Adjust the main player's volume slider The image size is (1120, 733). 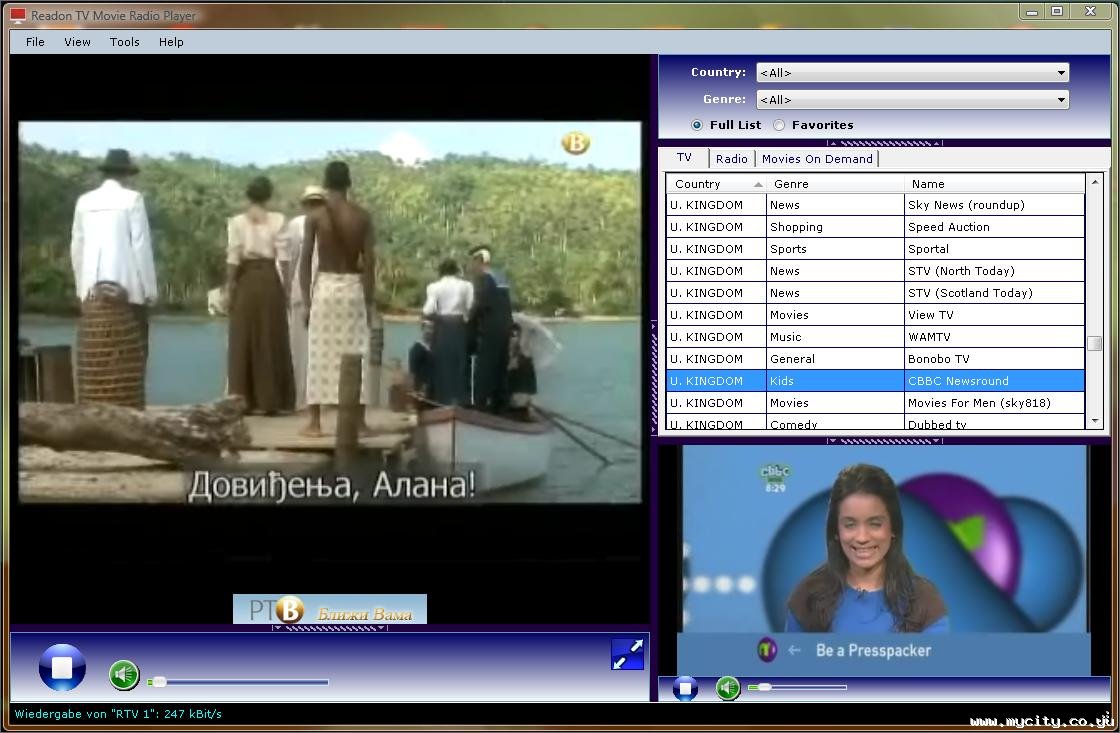coord(239,682)
